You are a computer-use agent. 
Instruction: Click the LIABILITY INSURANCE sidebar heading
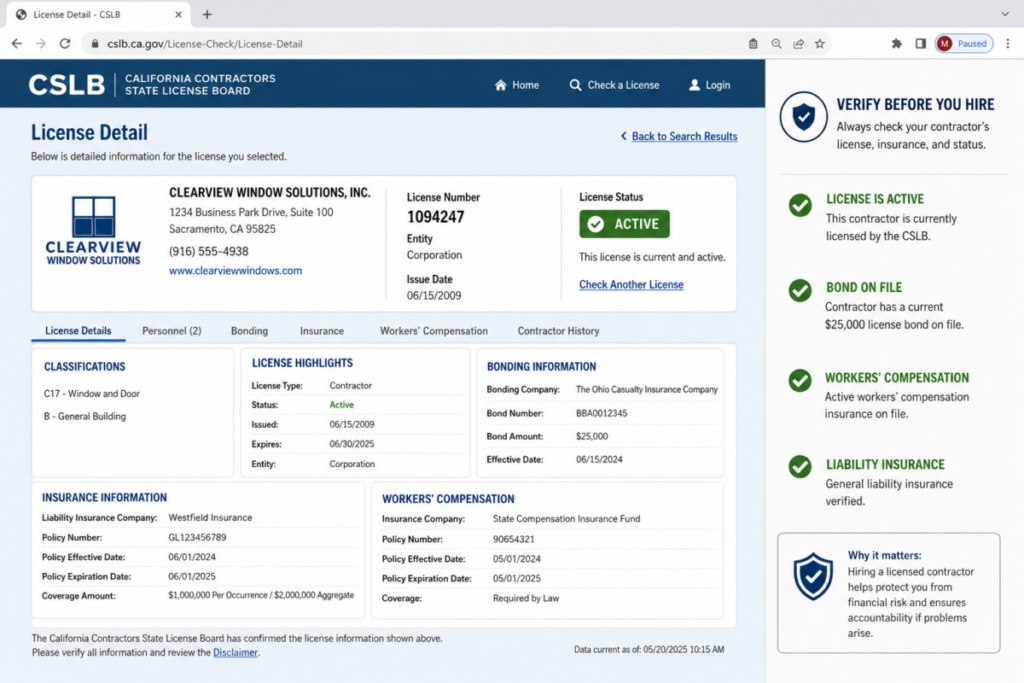click(x=885, y=464)
